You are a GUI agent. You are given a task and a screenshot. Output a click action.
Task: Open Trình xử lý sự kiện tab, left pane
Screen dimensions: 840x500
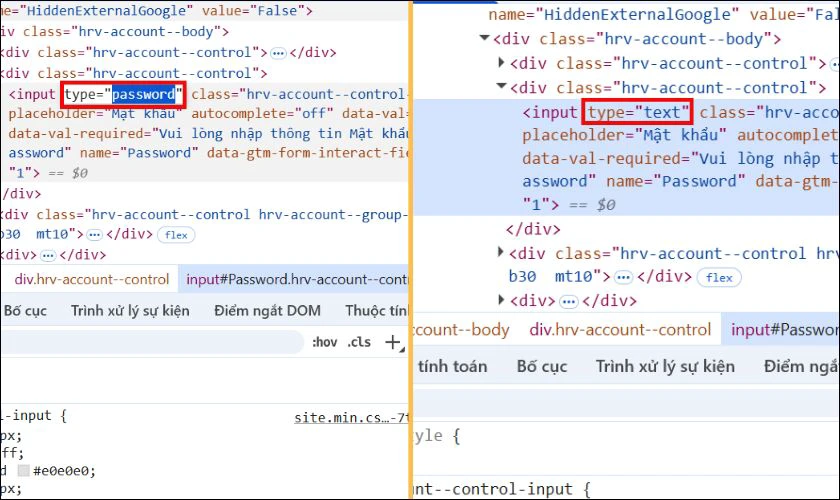click(x=130, y=311)
